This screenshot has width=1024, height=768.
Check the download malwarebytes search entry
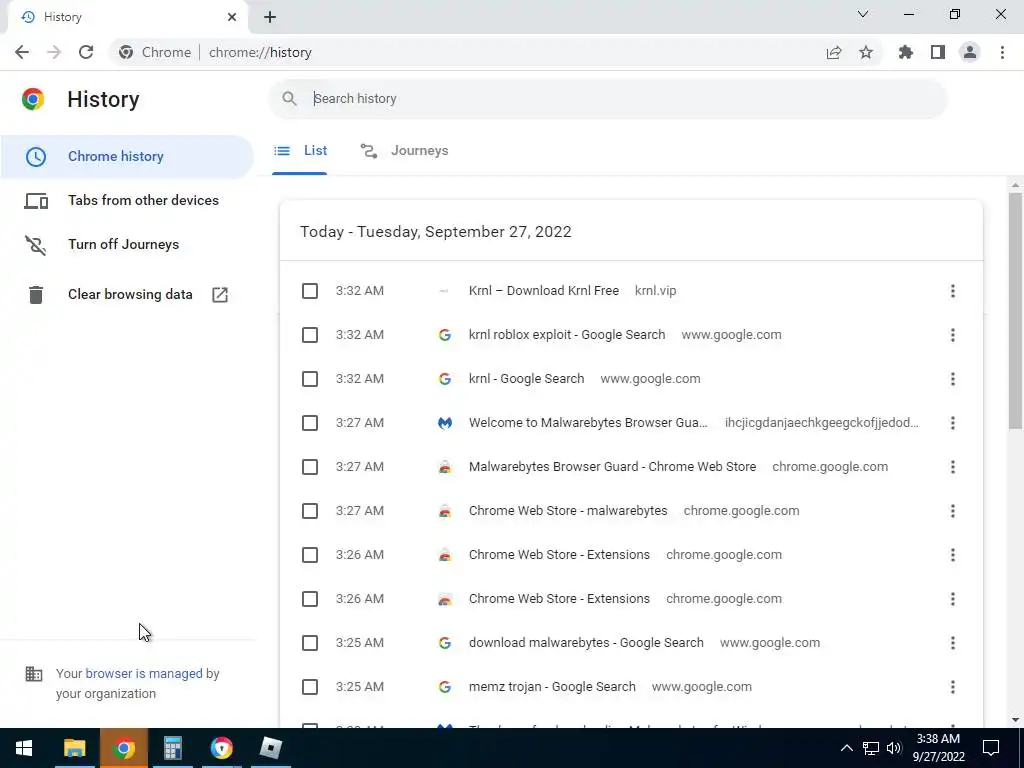point(310,643)
